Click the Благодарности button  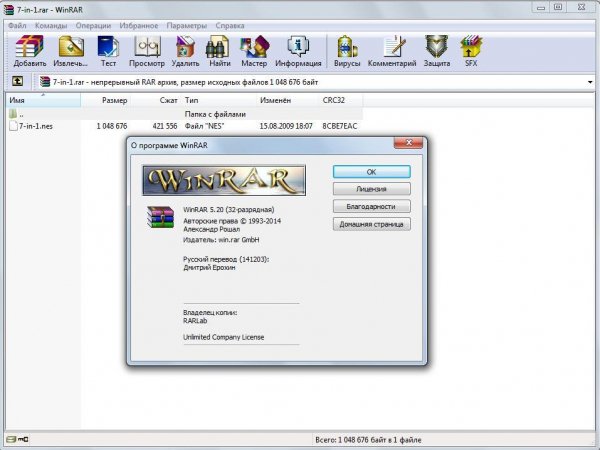[x=372, y=206]
